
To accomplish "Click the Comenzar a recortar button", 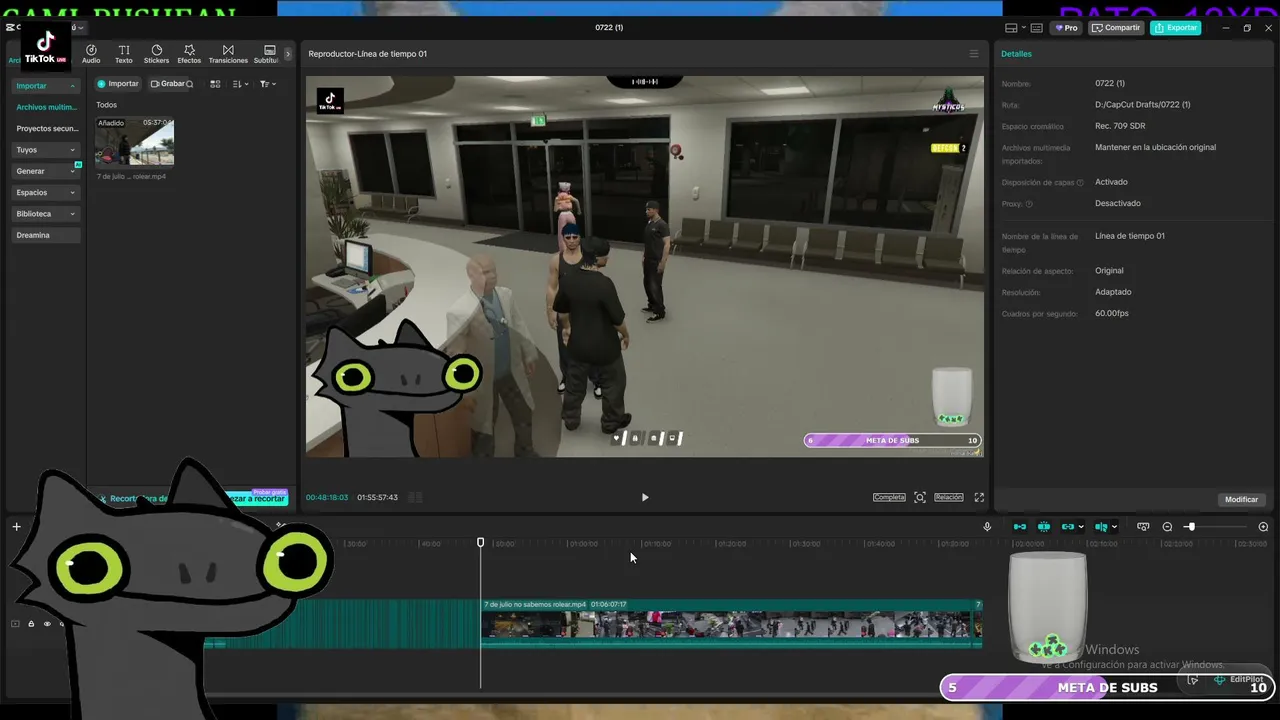I will click(255, 499).
